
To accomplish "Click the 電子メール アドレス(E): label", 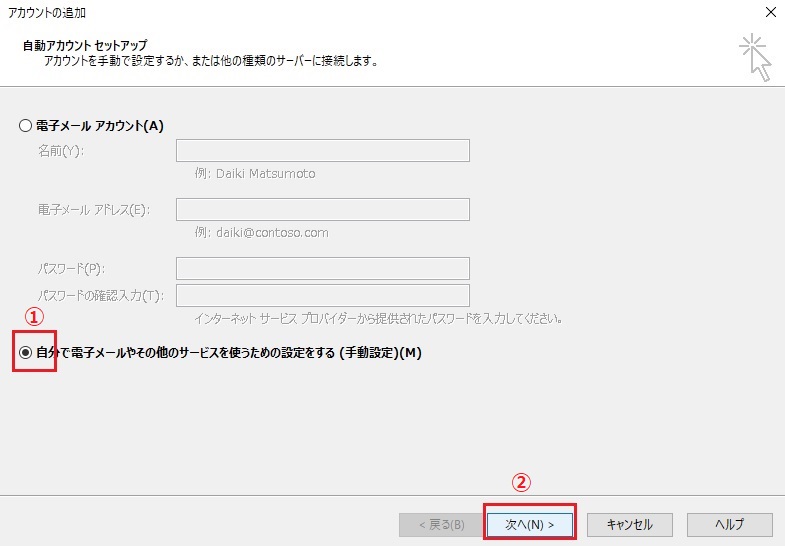I will coord(94,210).
